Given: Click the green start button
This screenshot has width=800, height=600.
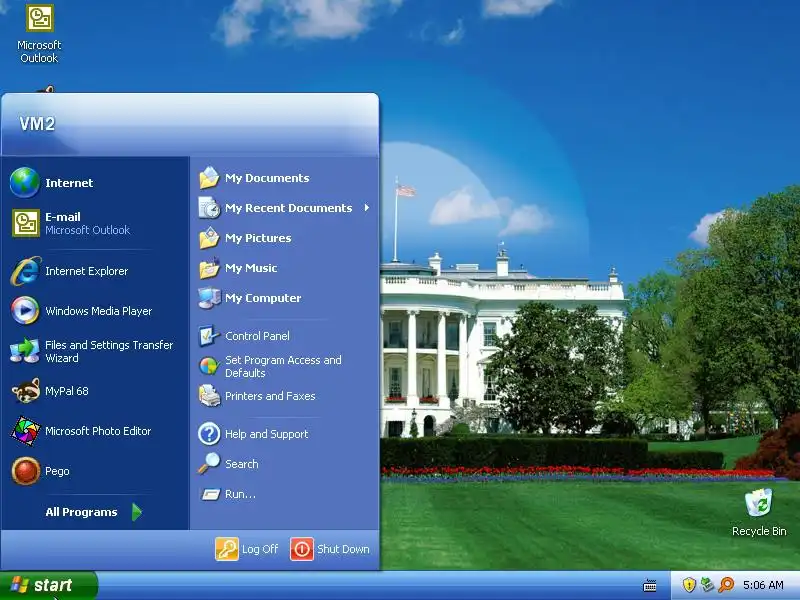Looking at the screenshot, I should (48, 585).
